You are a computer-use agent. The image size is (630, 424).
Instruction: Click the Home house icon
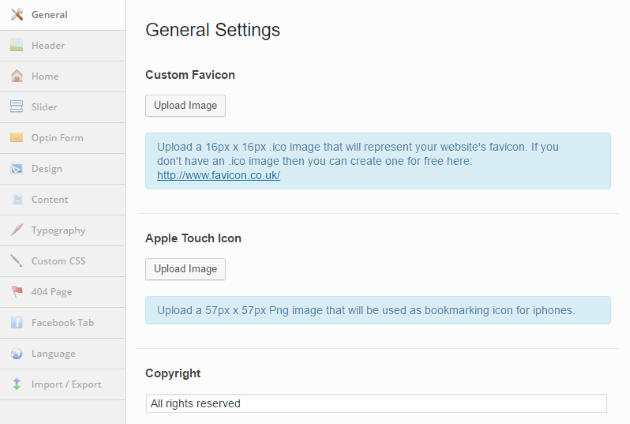16,76
